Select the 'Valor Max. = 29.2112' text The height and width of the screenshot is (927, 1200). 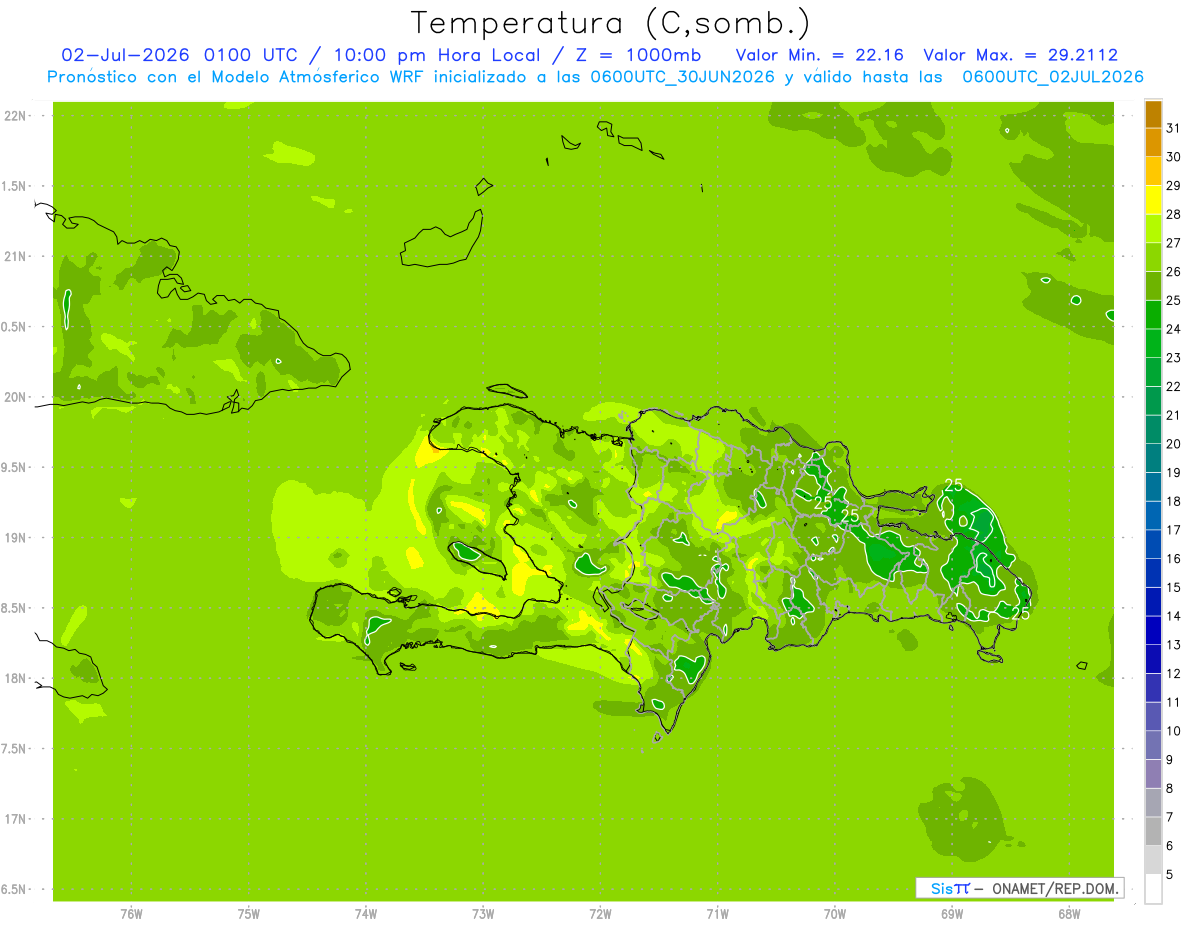pos(1020,55)
